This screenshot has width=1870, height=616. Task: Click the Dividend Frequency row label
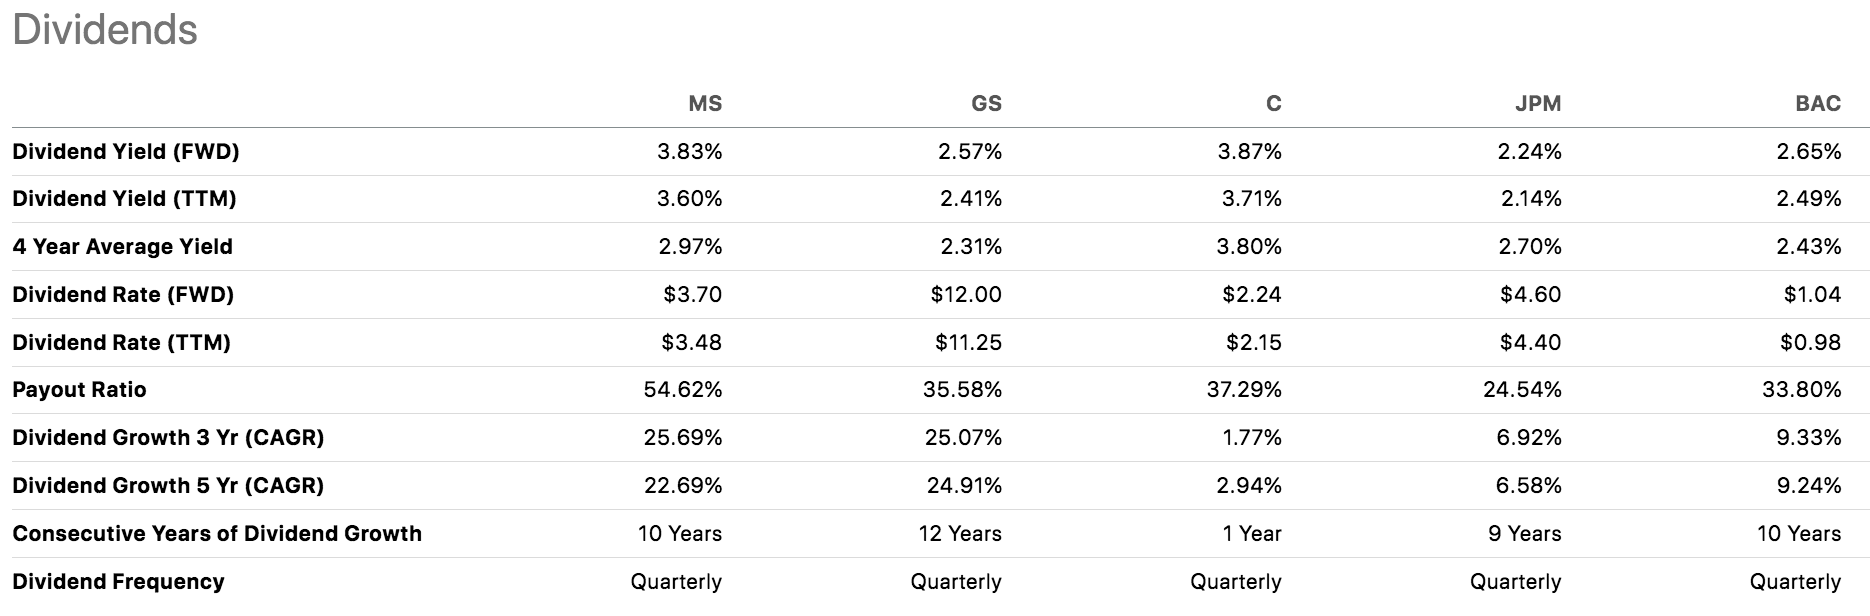[118, 582]
